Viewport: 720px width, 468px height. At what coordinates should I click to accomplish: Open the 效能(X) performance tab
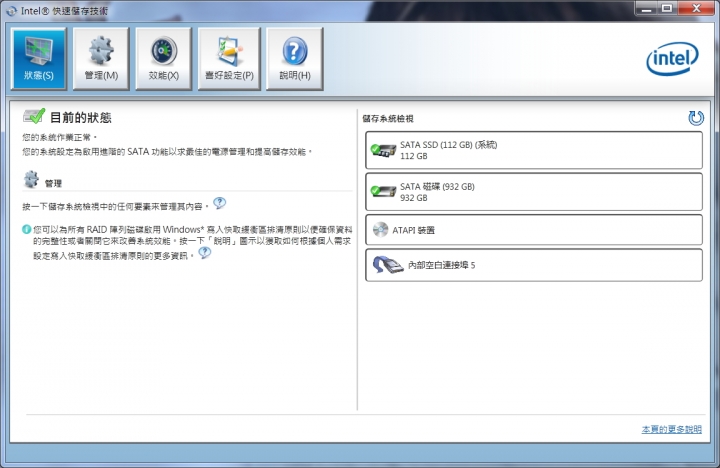coord(163,58)
